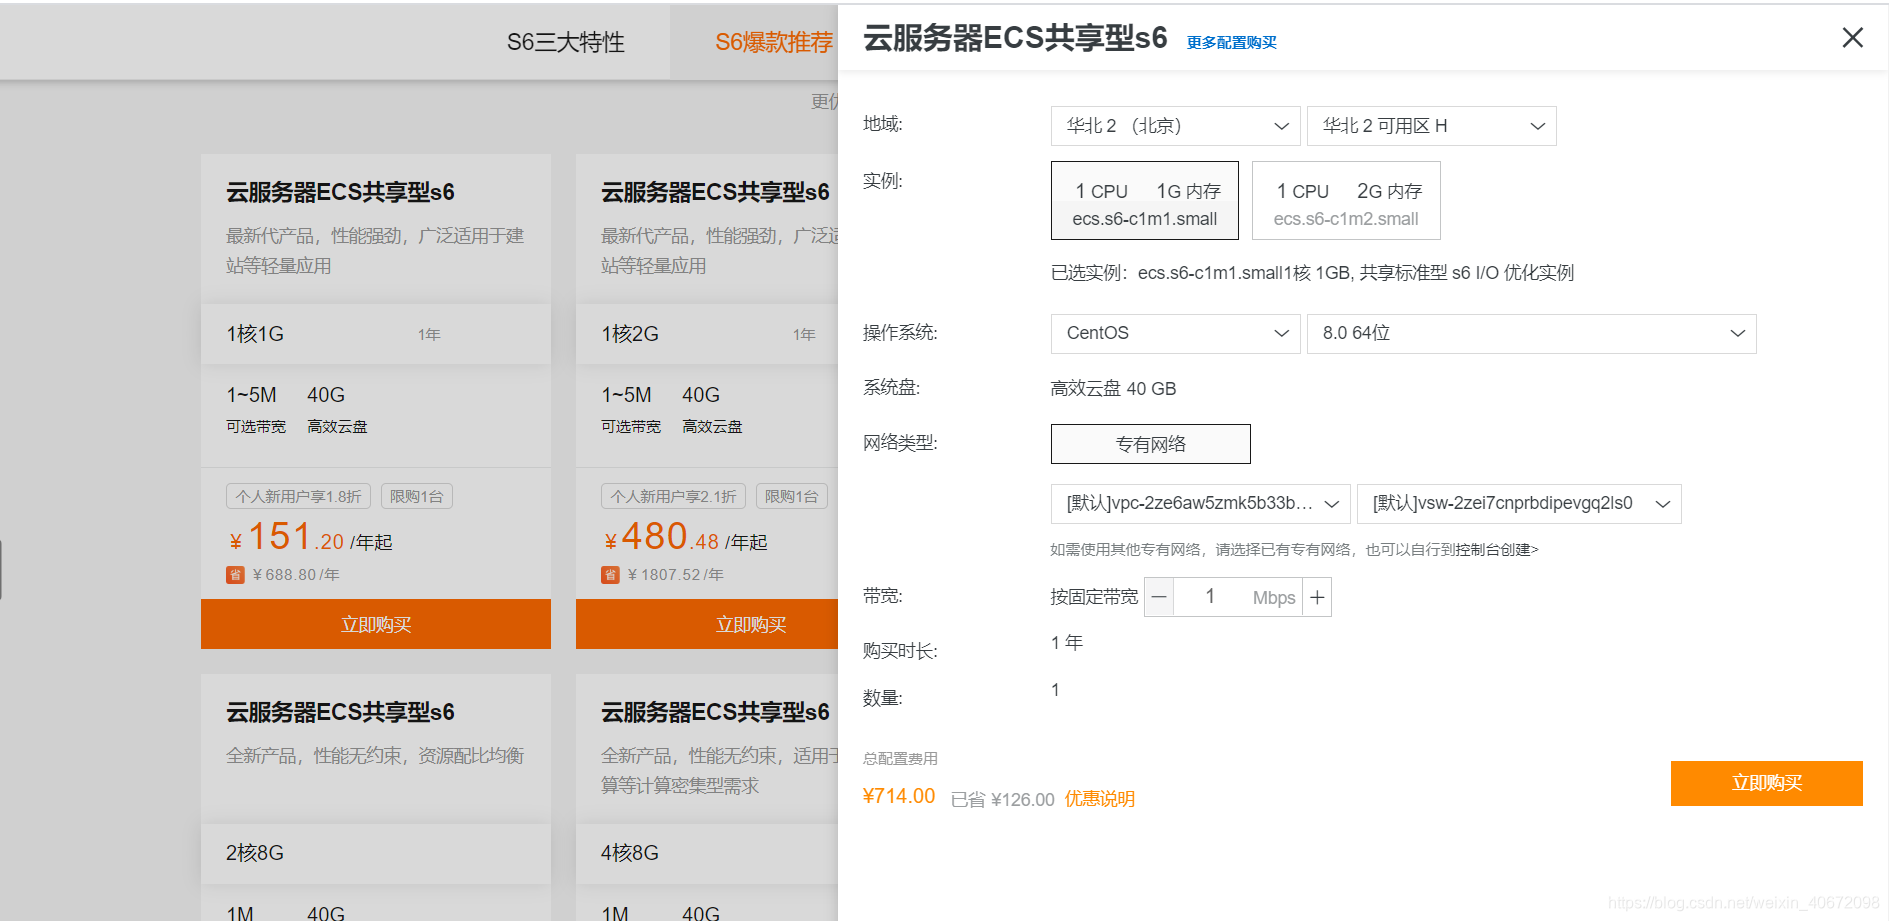Click the 高效云盘 40 GB system disk text
1889x921 pixels.
(x=1113, y=389)
